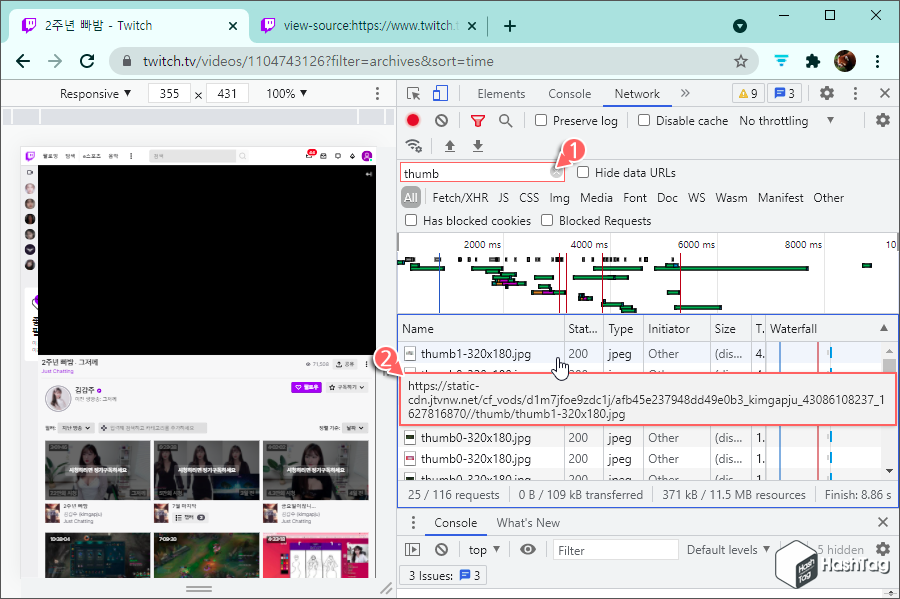
Task: Click the console Filter field
Action: coord(615,550)
